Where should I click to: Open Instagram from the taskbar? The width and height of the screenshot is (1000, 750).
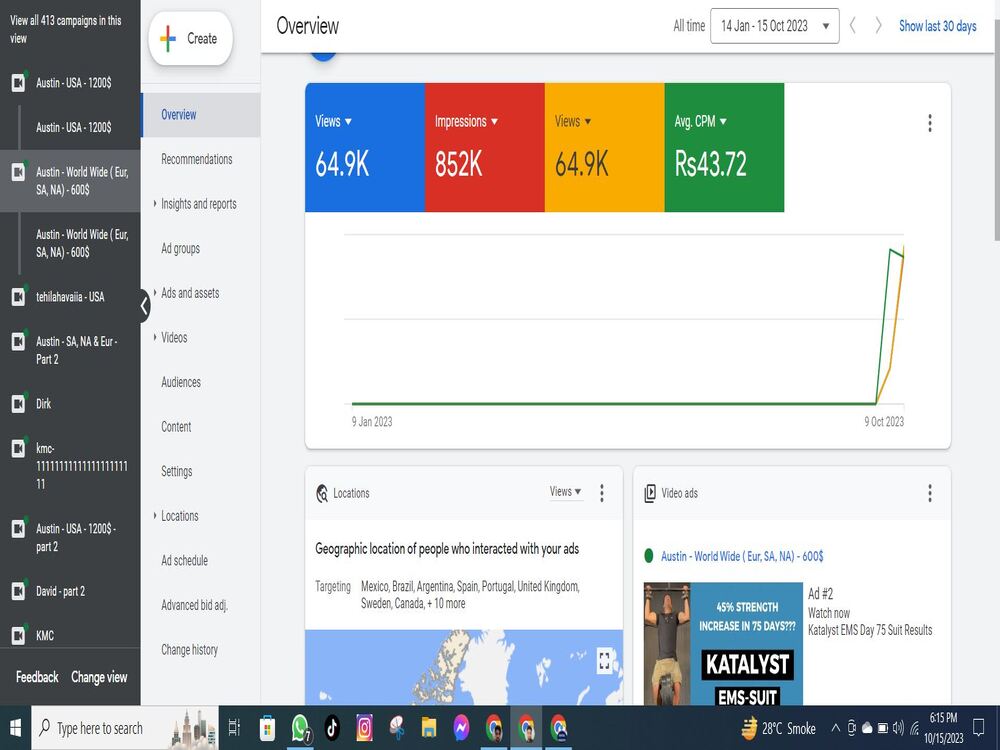coord(364,728)
